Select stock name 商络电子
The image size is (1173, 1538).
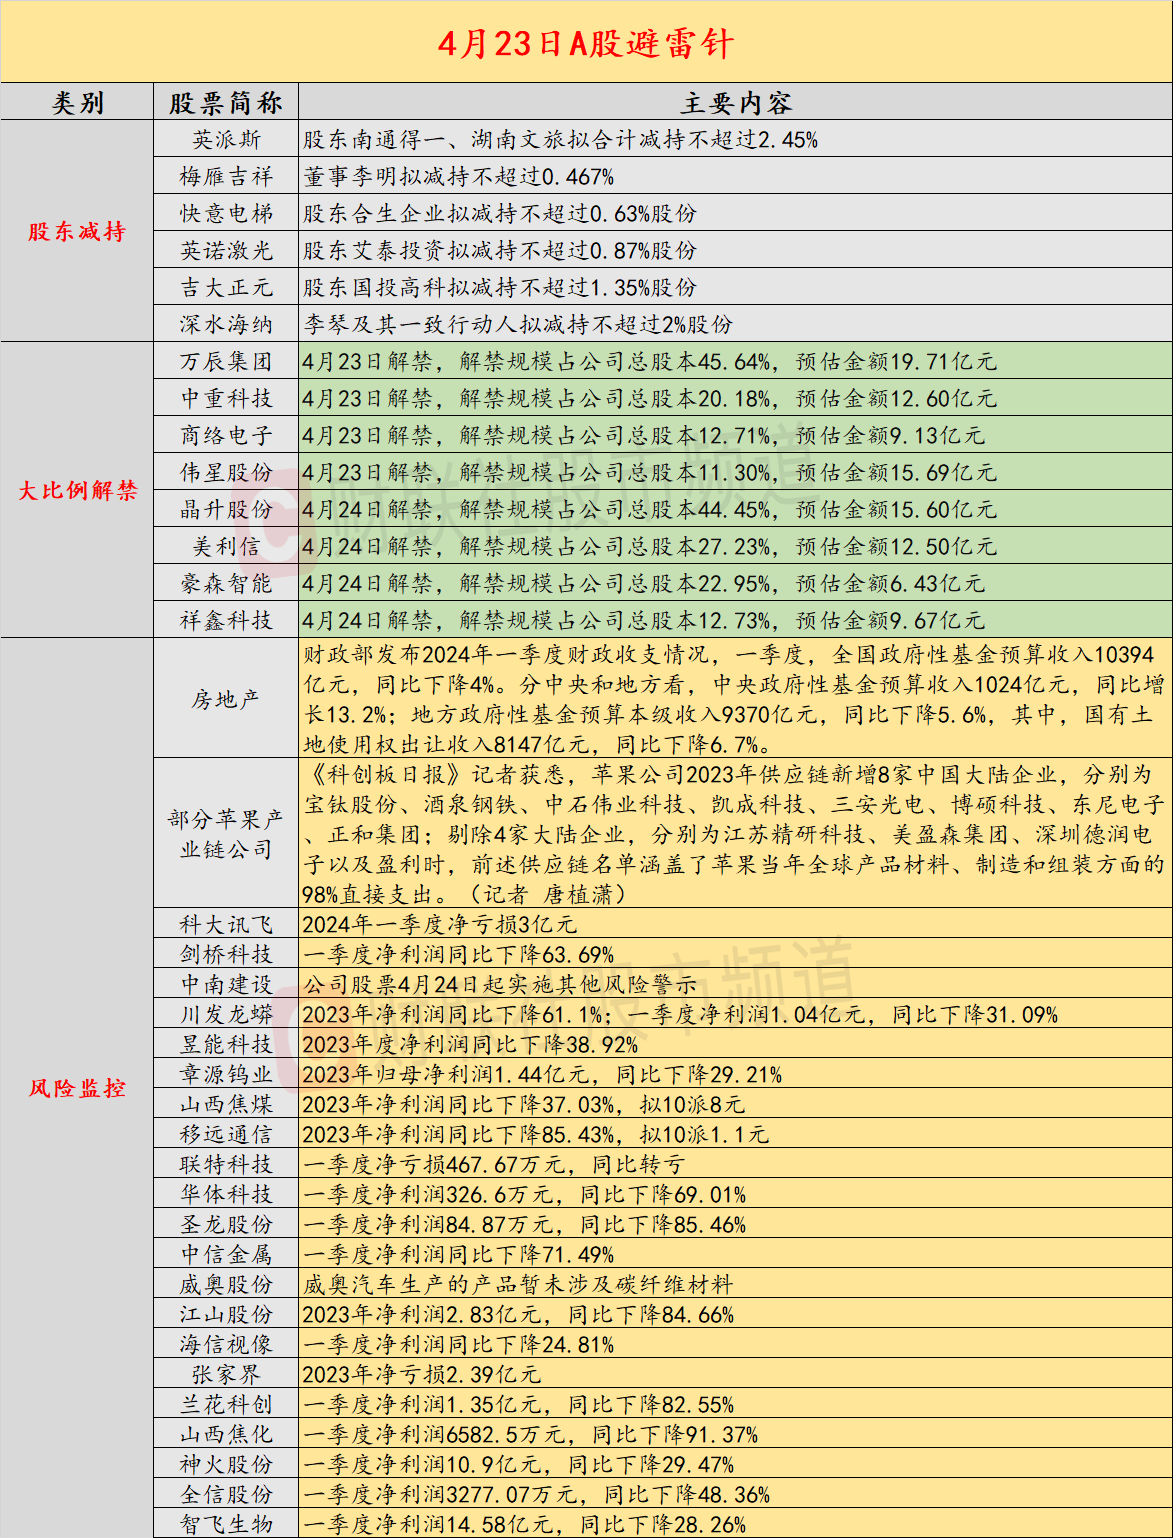226,435
